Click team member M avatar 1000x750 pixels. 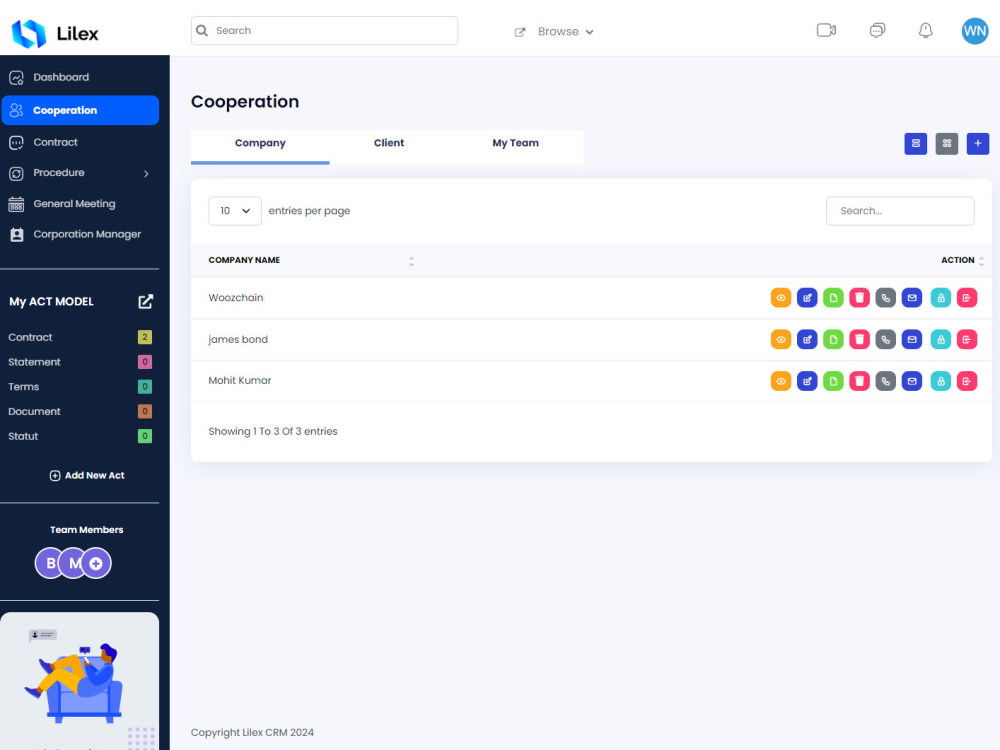(72, 564)
